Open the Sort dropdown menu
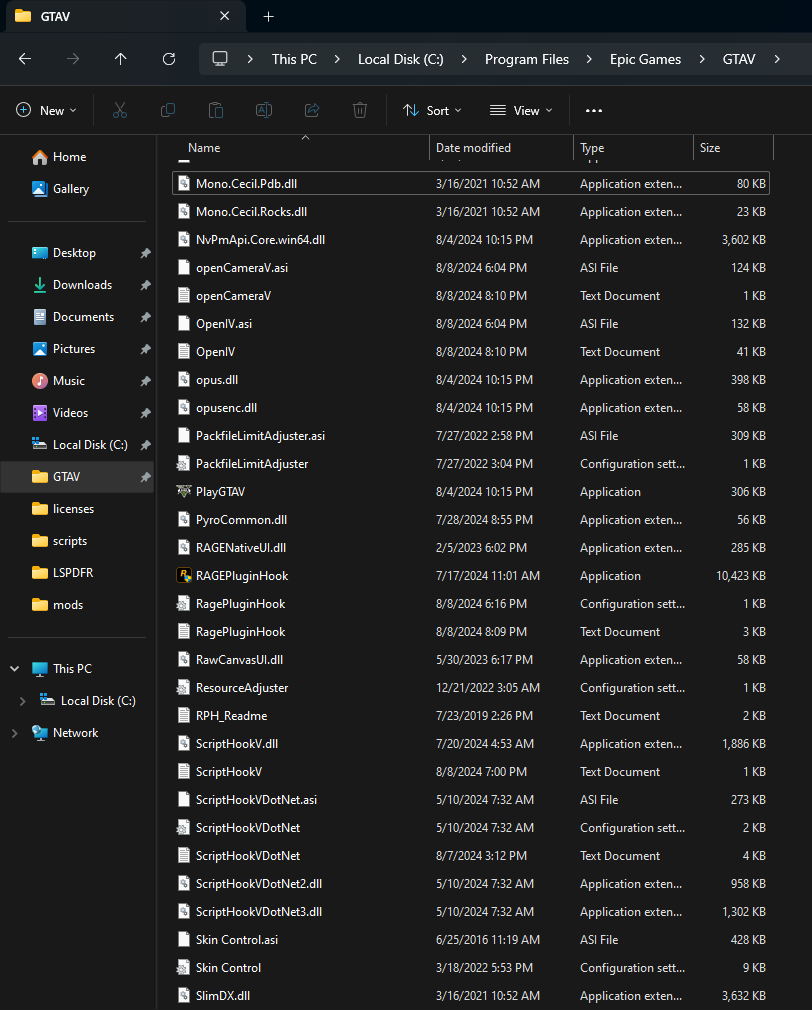This screenshot has width=812, height=1010. coord(432,110)
